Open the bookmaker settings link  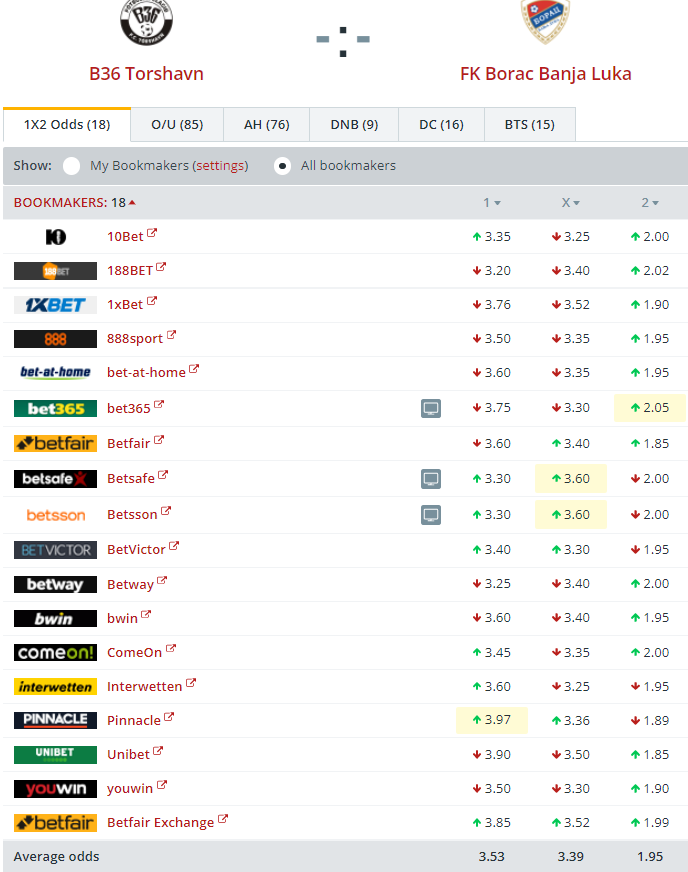220,166
